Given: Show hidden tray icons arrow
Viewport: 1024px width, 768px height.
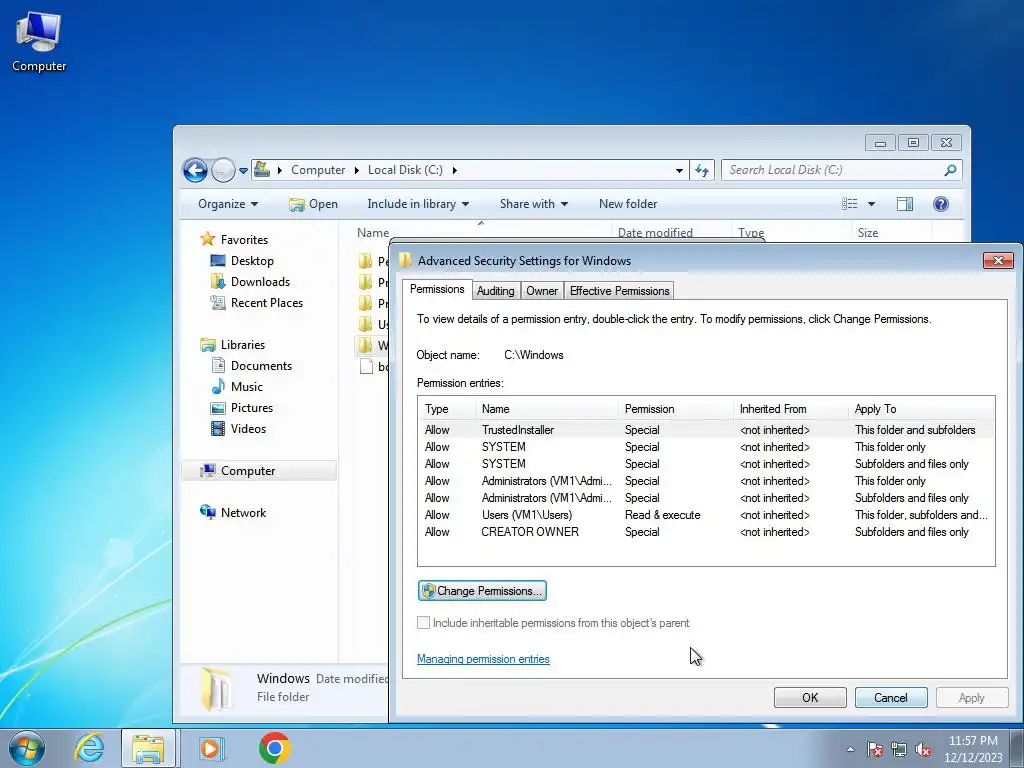Looking at the screenshot, I should (850, 749).
